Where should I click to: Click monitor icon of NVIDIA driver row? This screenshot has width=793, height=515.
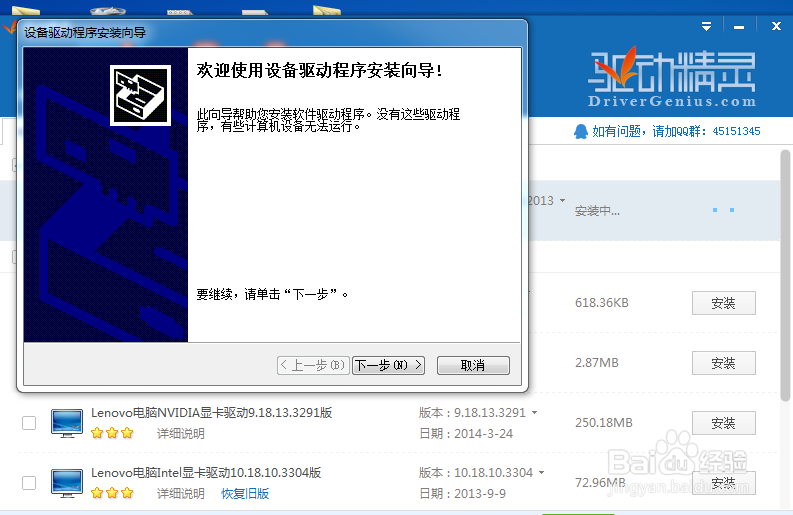coord(67,423)
